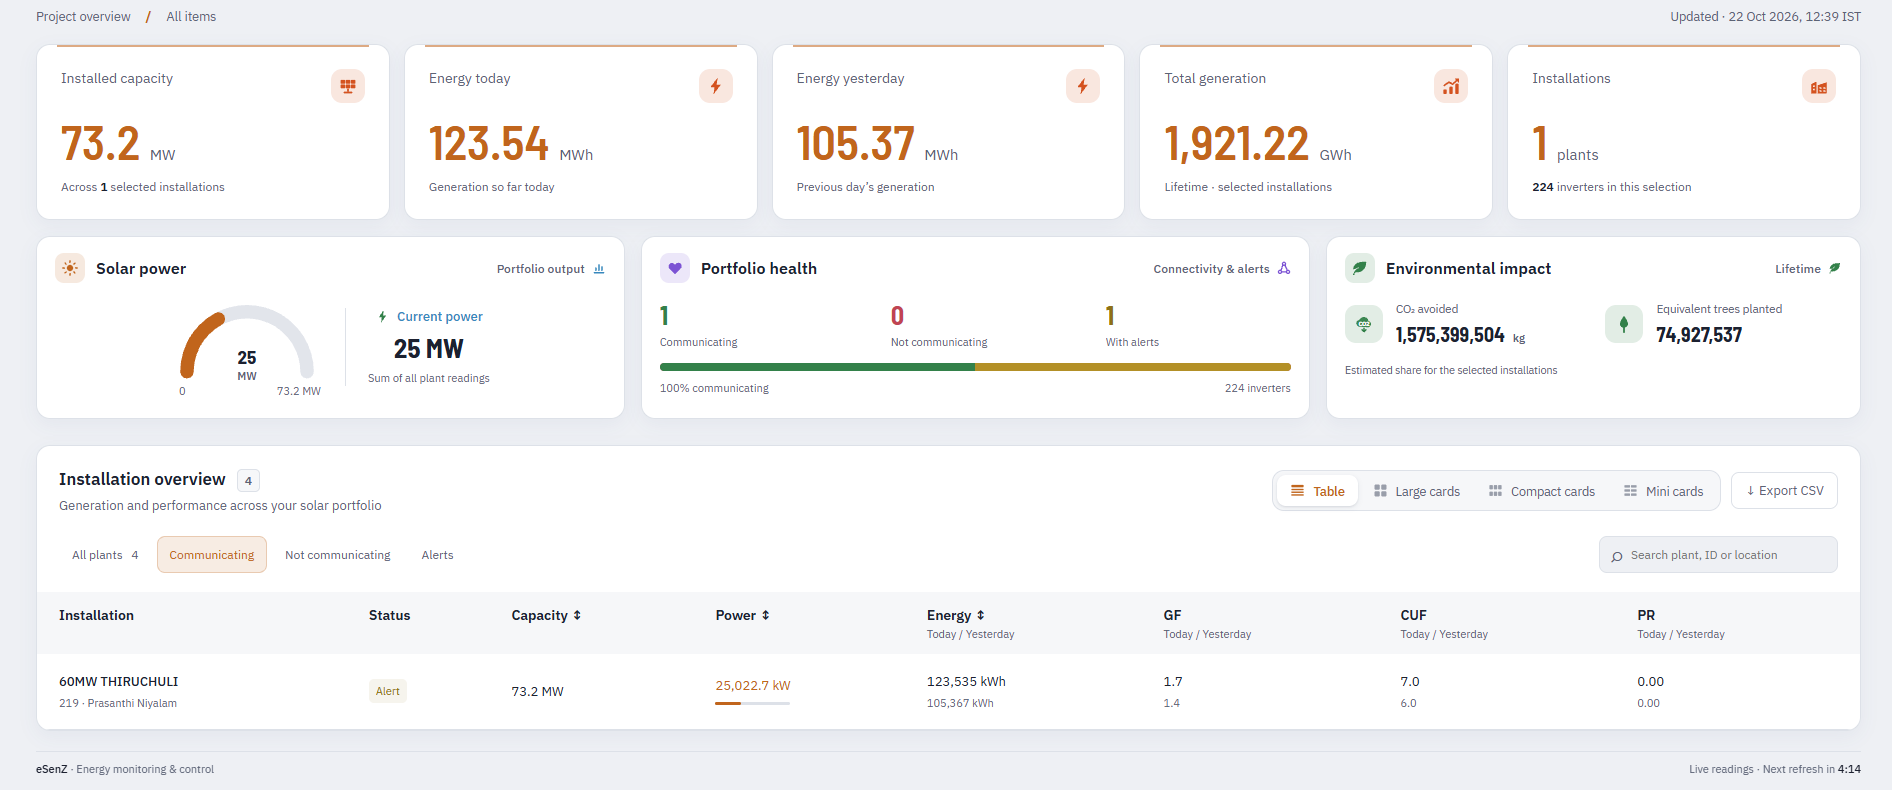Click the lightning bolt icon on Energy today card
Viewport: 1892px width, 790px height.
point(716,86)
